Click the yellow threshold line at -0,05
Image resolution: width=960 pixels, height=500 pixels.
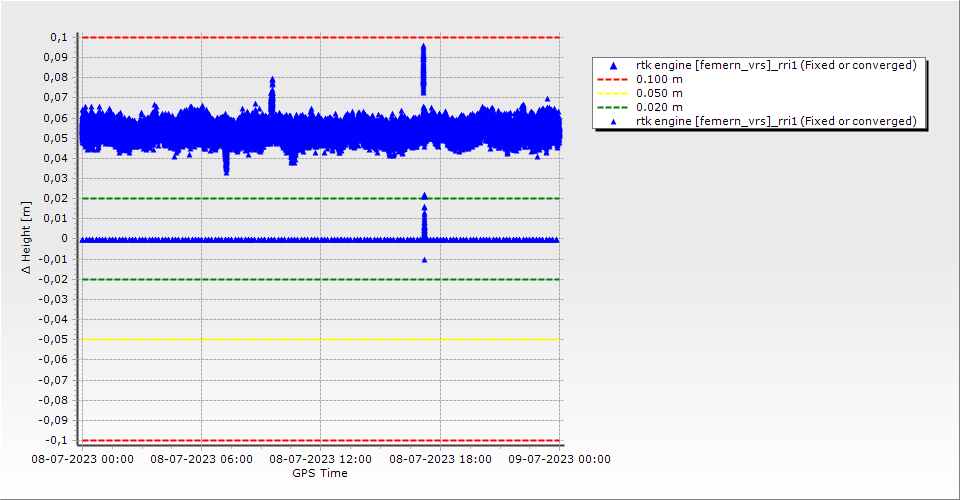(x=300, y=340)
